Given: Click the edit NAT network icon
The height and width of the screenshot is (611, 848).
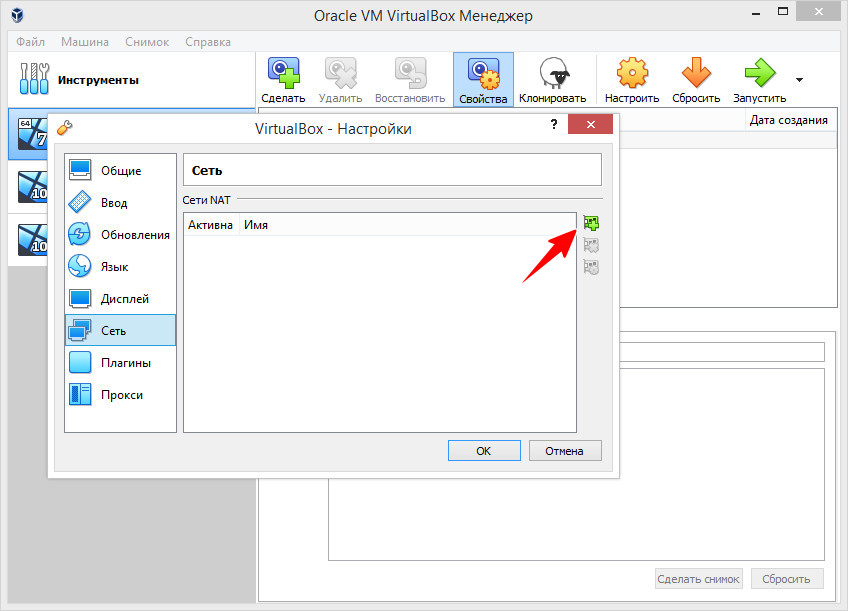Looking at the screenshot, I should (591, 267).
